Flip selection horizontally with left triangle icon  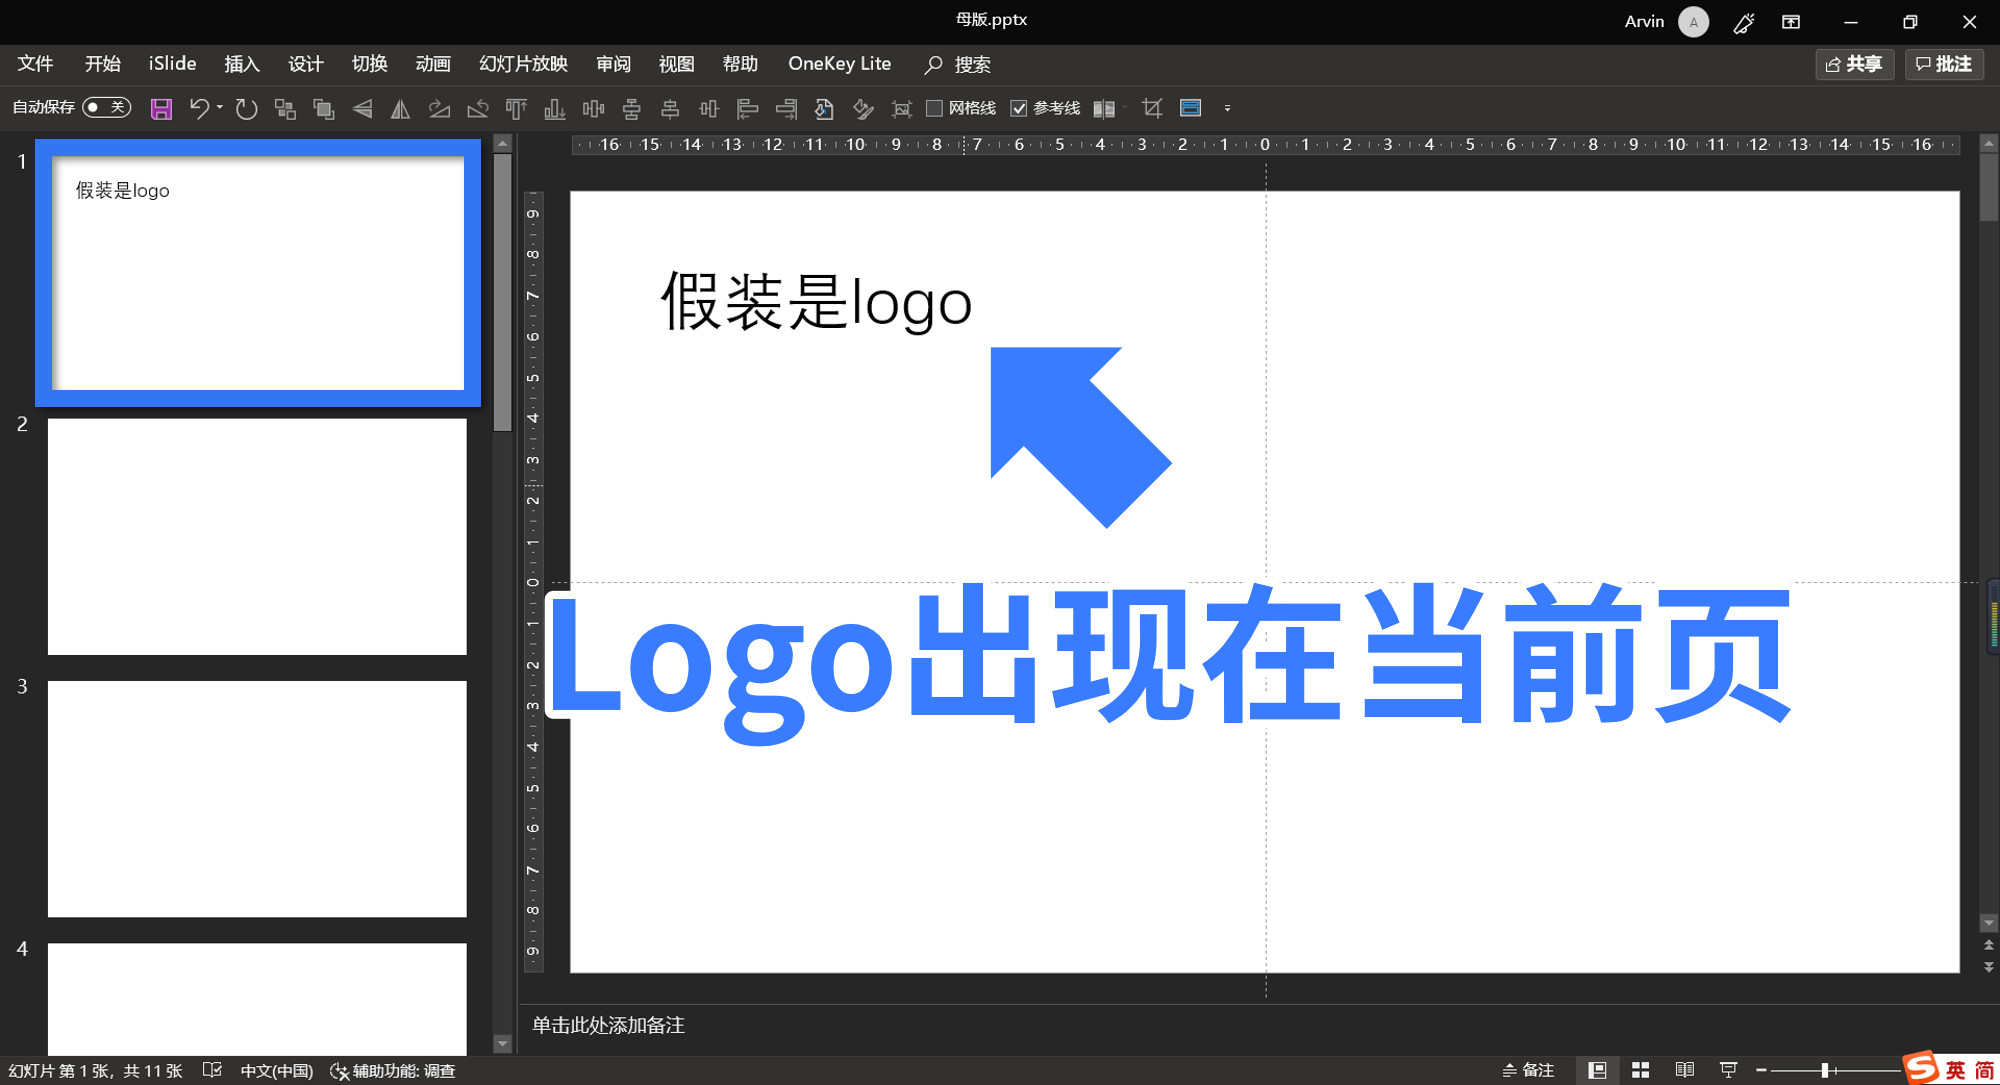pos(362,108)
